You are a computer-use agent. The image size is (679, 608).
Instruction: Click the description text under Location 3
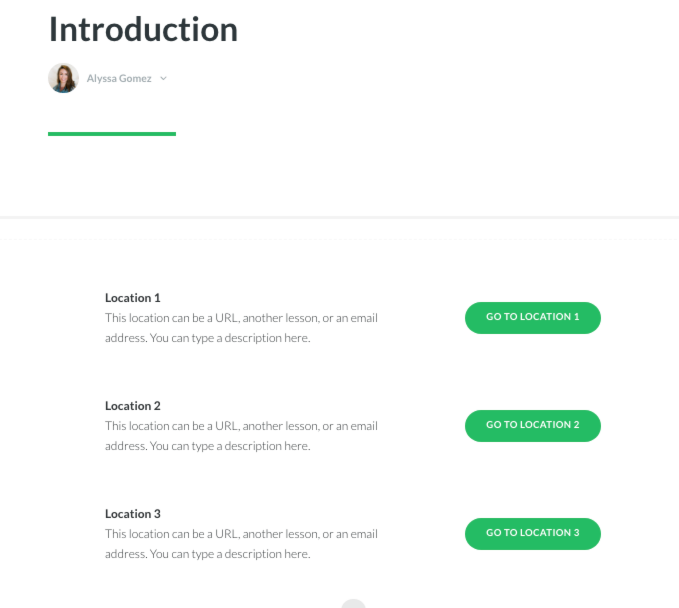tap(241, 543)
